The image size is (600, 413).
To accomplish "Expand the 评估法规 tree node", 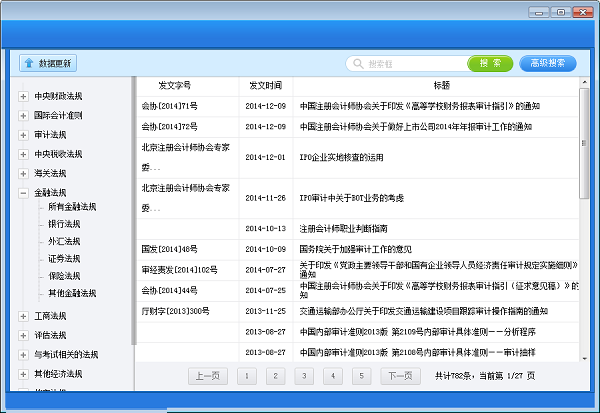I will [23, 336].
